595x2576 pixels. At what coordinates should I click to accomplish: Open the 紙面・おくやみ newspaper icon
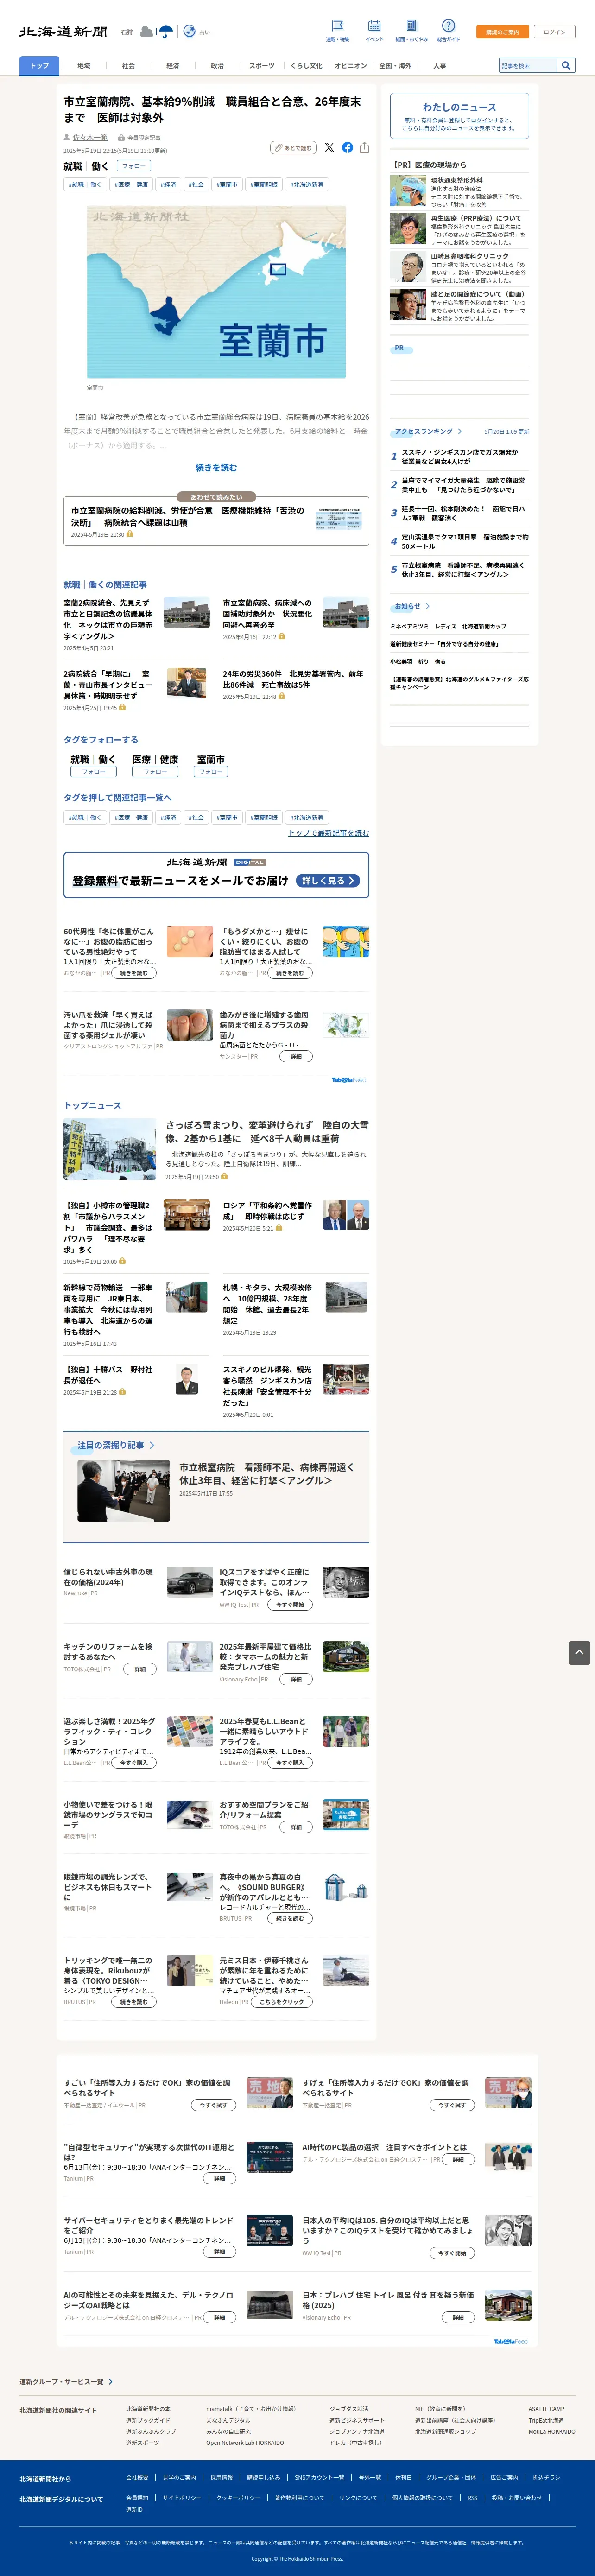pos(411,25)
